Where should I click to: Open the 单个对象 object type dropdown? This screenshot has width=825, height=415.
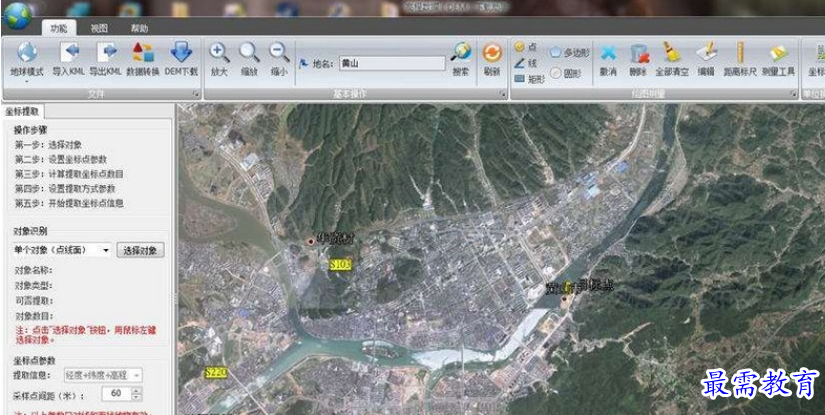click(106, 250)
